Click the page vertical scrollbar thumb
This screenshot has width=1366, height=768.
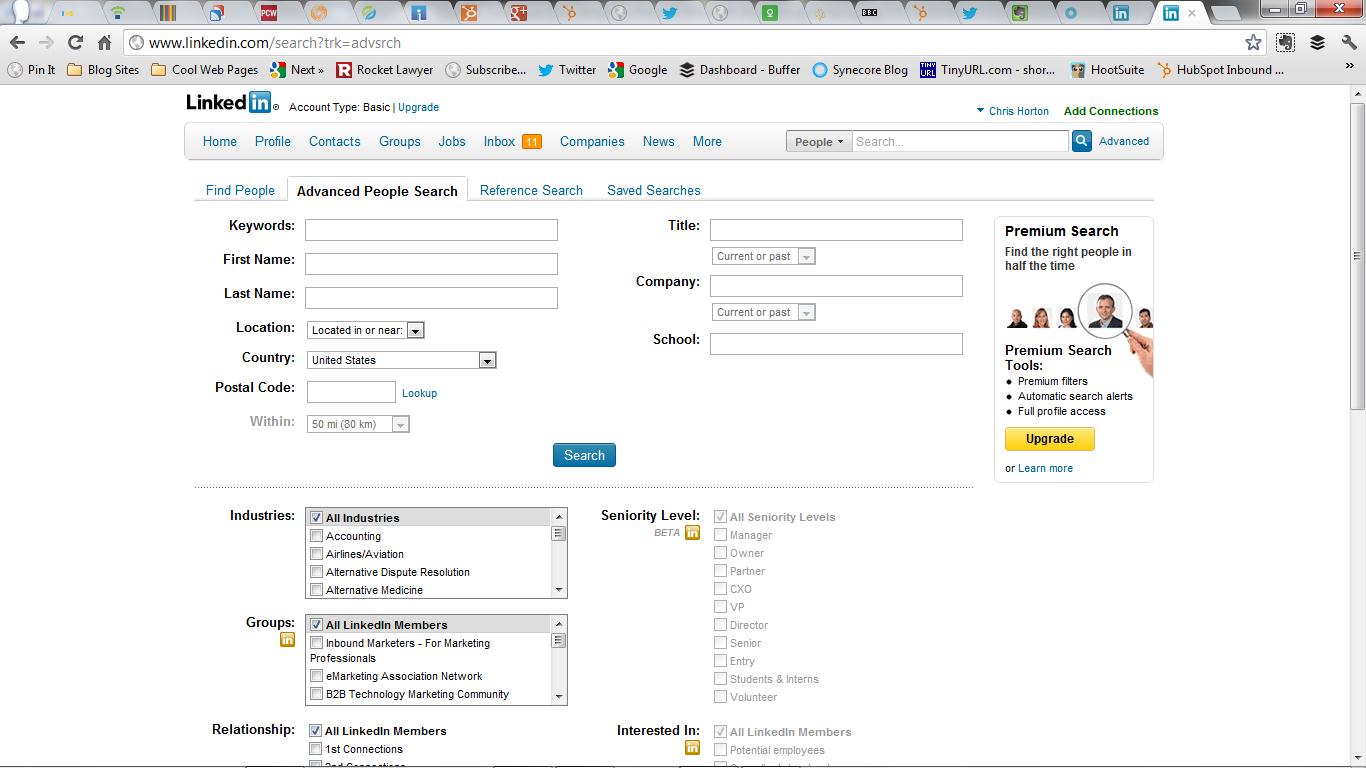(x=1357, y=255)
